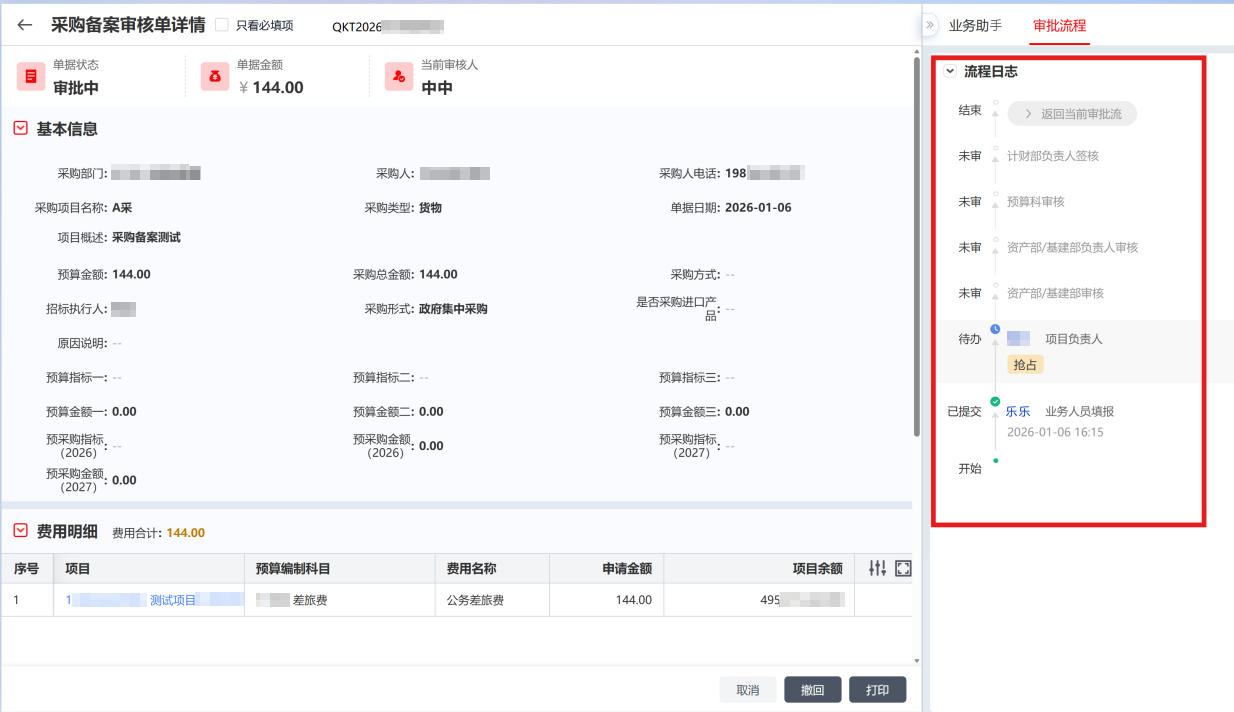Click the fullscreen expand table icon
This screenshot has width=1234, height=712.
(x=903, y=568)
